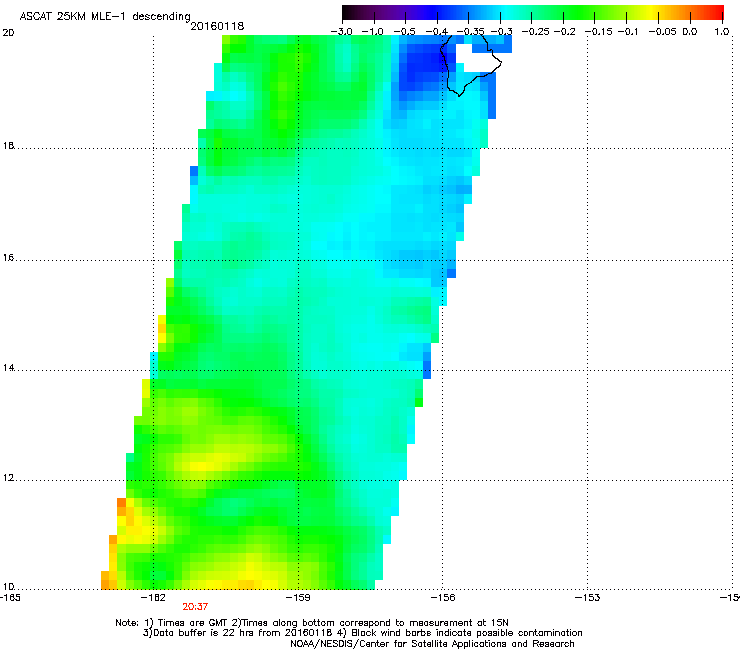
Task: Click the NOAA/NESDIS credit line
Action: pos(432,644)
